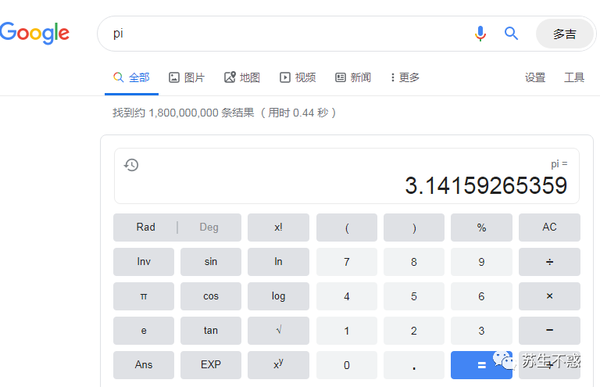Click the 'pi =' expression text

coord(559,164)
